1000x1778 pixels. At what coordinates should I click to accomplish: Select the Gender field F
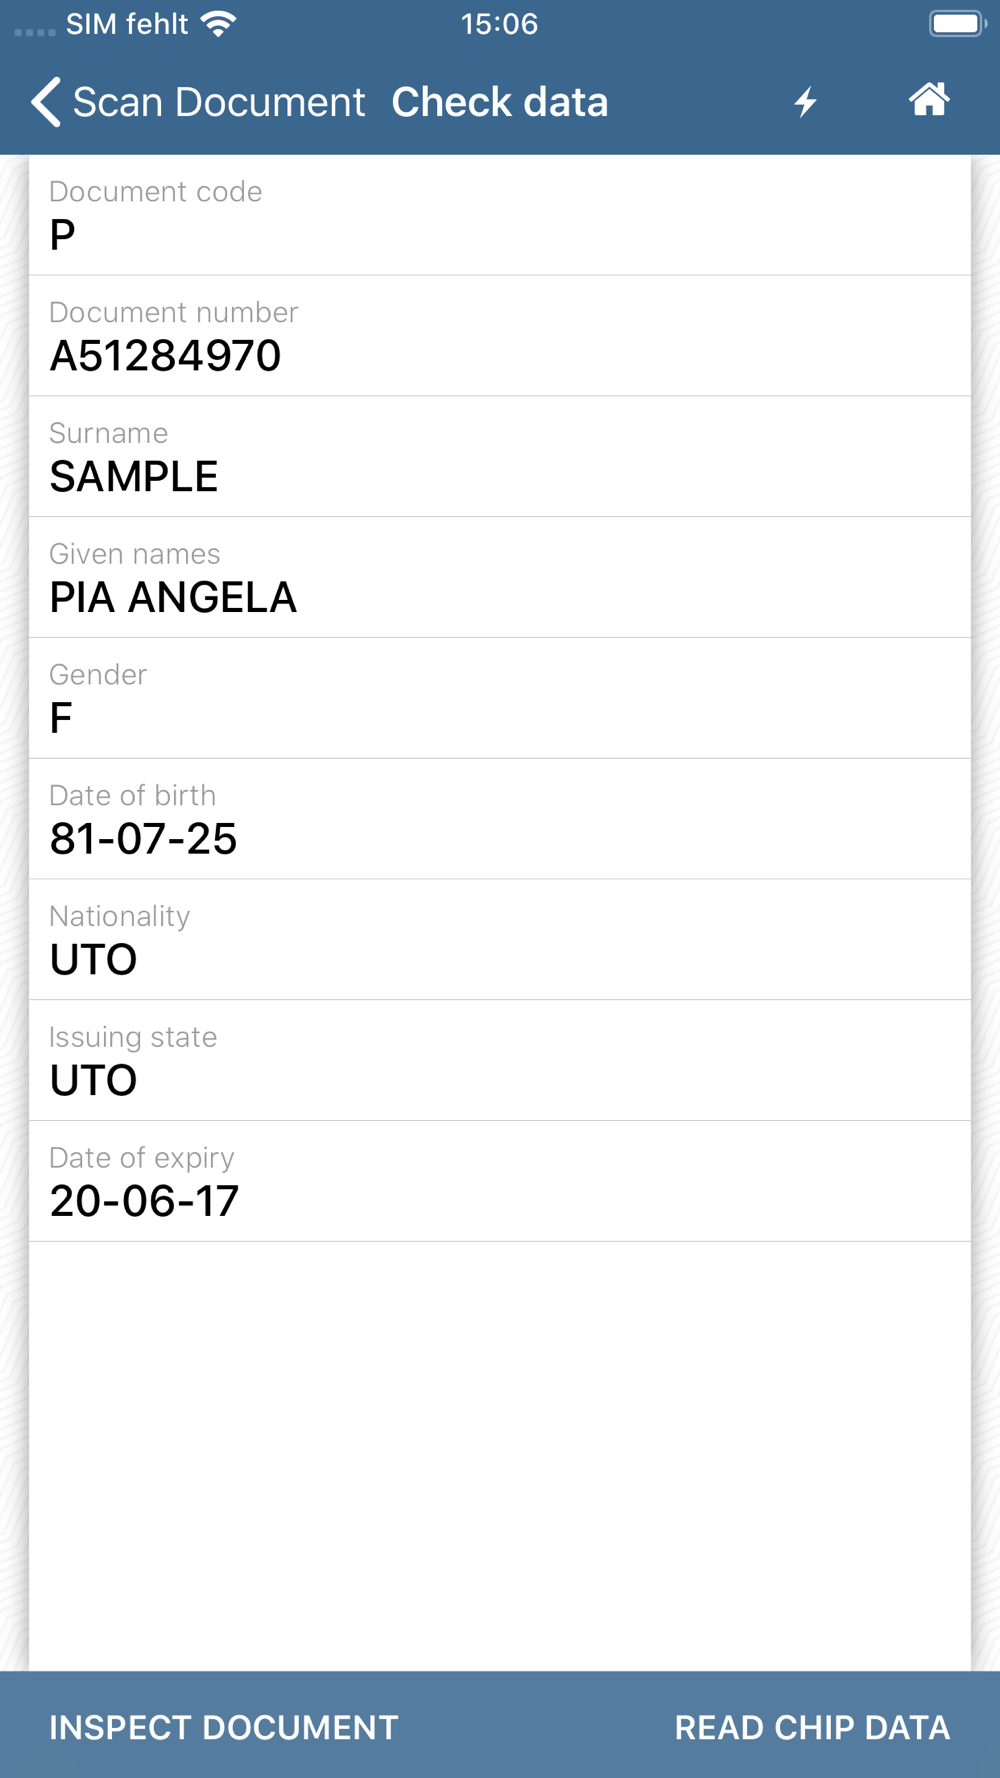point(499,698)
